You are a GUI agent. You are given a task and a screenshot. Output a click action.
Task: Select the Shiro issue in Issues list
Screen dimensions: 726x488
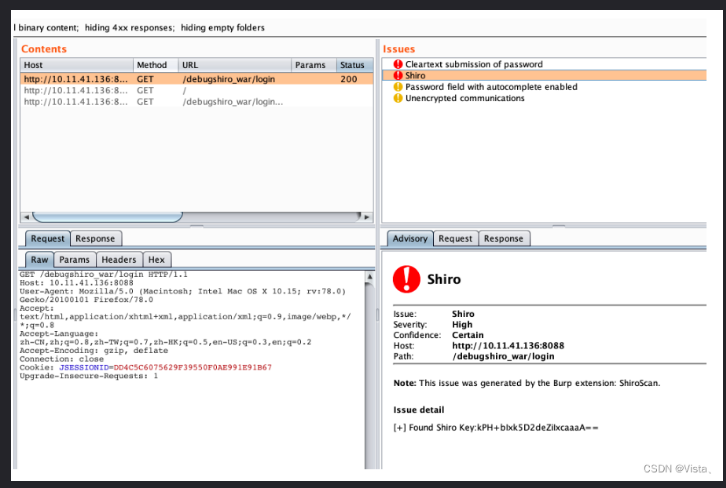pyautogui.click(x=544, y=75)
